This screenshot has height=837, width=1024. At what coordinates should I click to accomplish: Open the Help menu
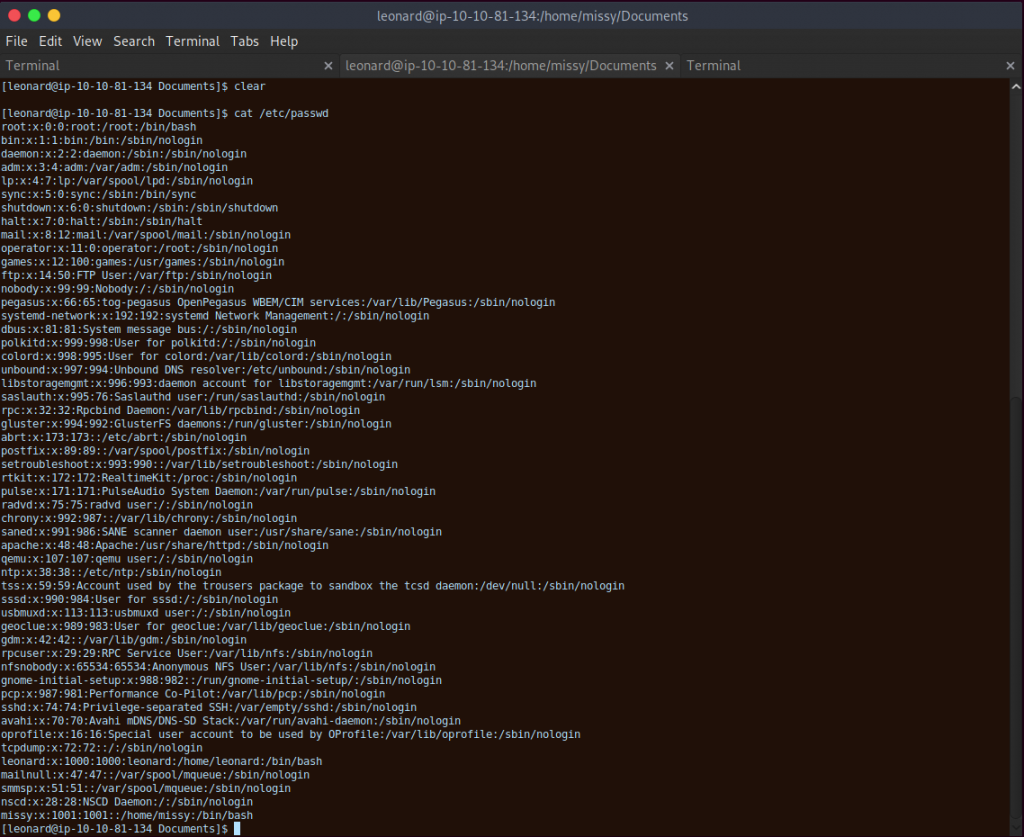tap(284, 41)
